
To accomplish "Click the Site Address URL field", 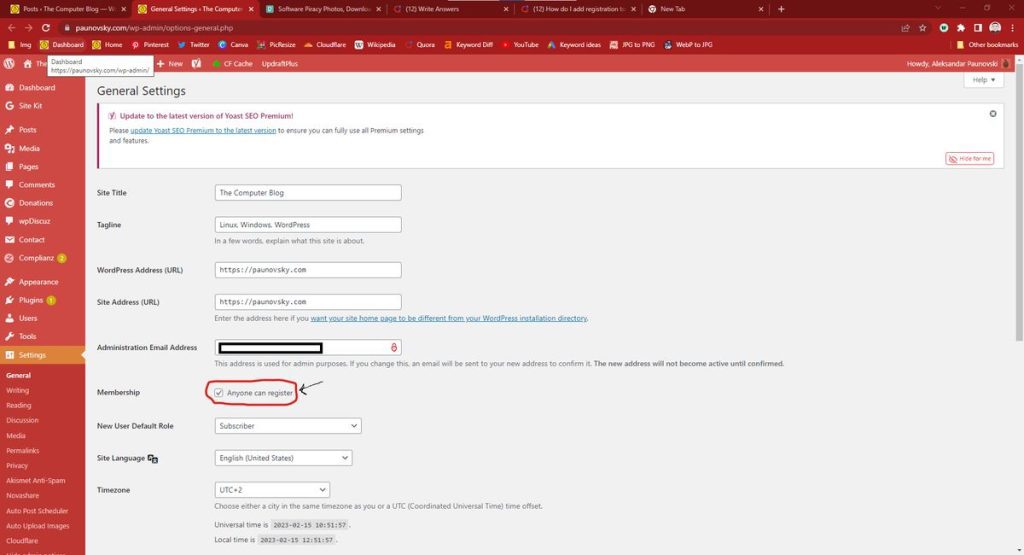I will 308,302.
